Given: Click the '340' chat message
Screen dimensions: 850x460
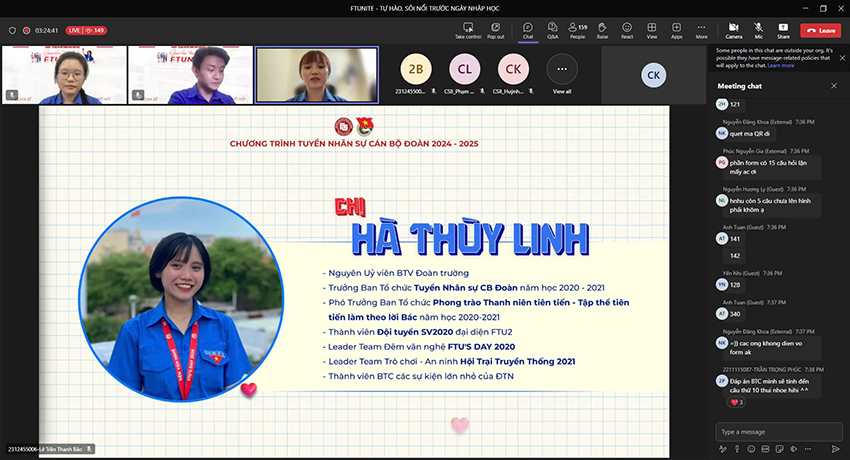Looking at the screenshot, I should click(x=735, y=314).
